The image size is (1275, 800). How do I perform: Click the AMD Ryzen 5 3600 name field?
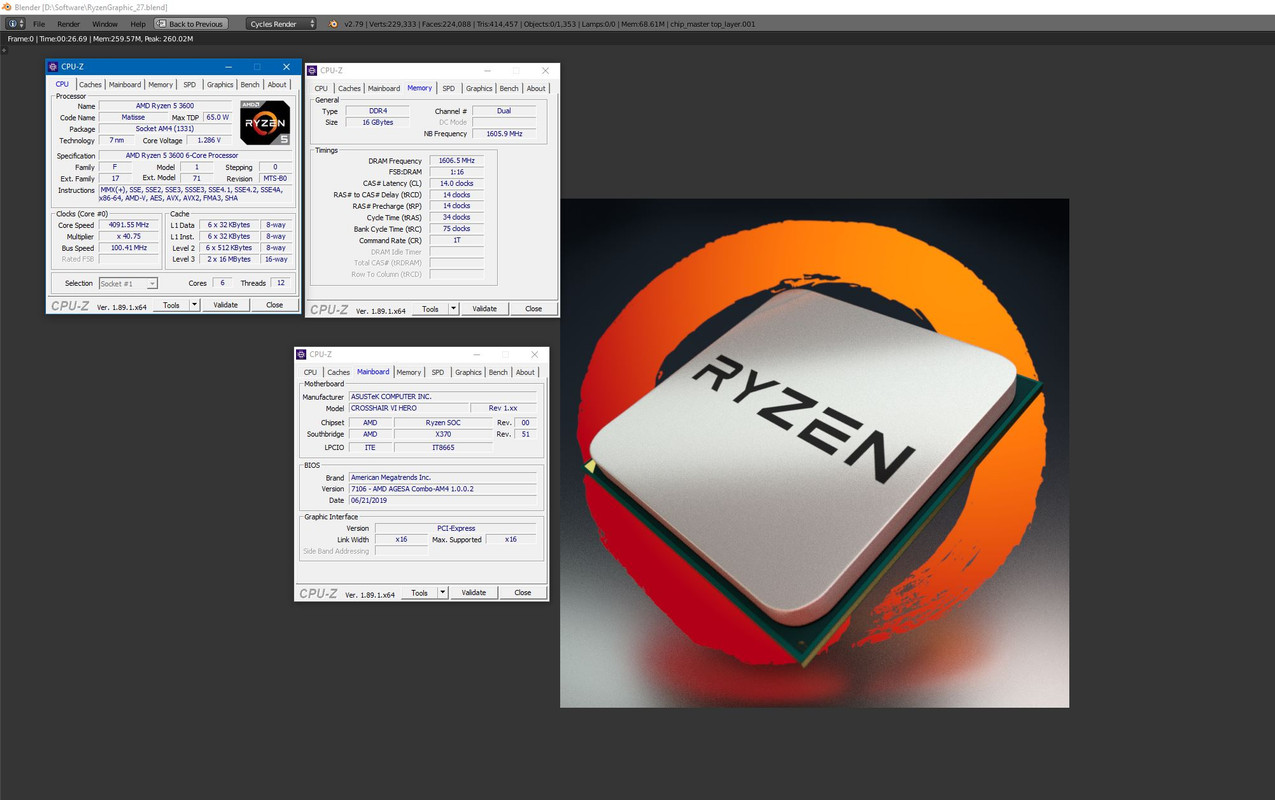[x=165, y=106]
